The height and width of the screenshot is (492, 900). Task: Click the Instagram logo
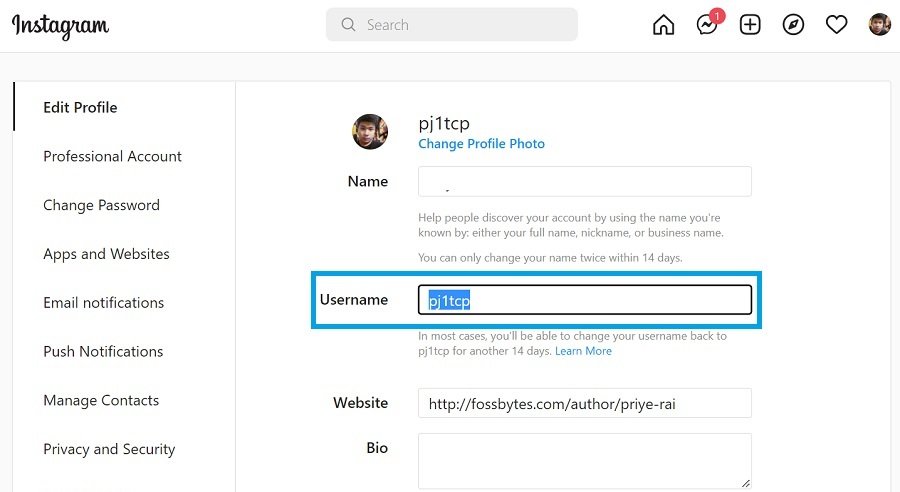60,26
